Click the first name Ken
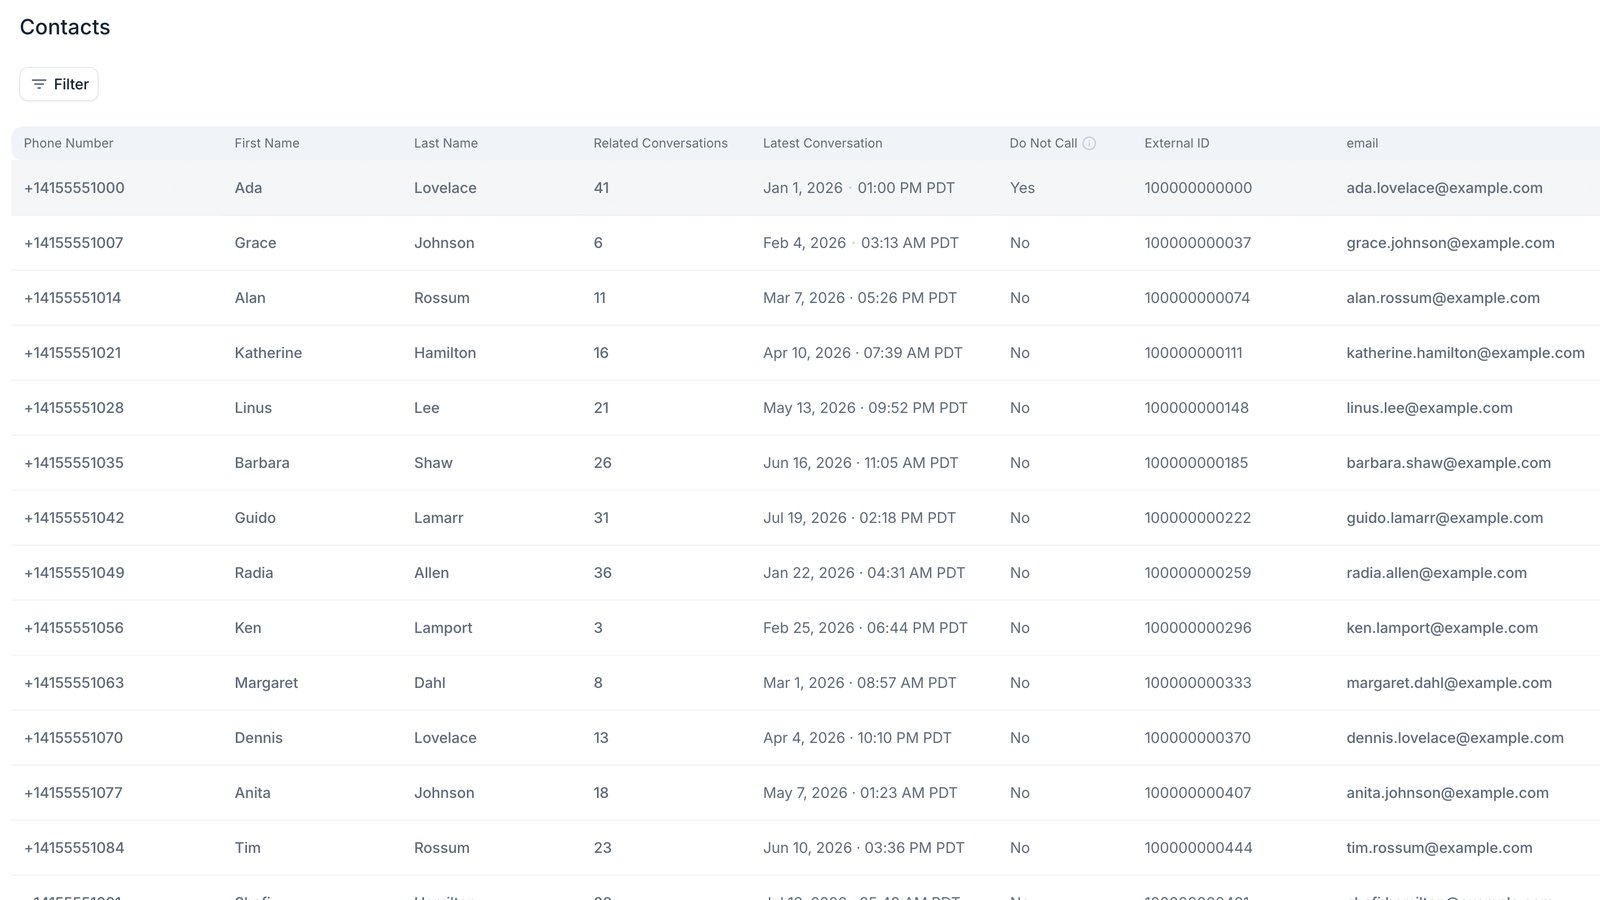The image size is (1600, 900). click(248, 628)
